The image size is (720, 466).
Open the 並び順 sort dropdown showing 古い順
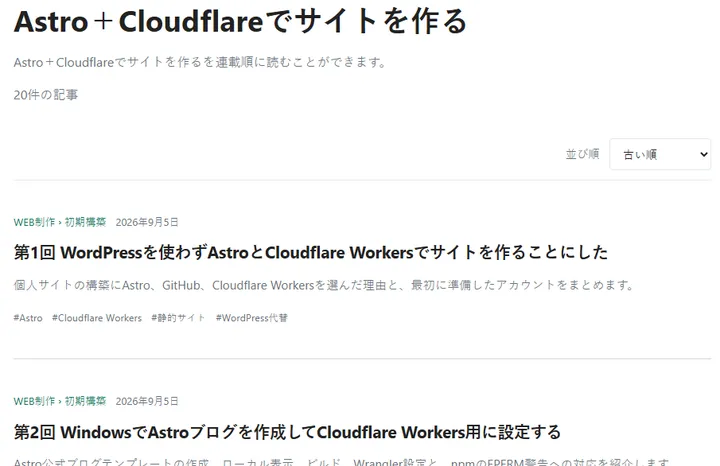point(660,154)
